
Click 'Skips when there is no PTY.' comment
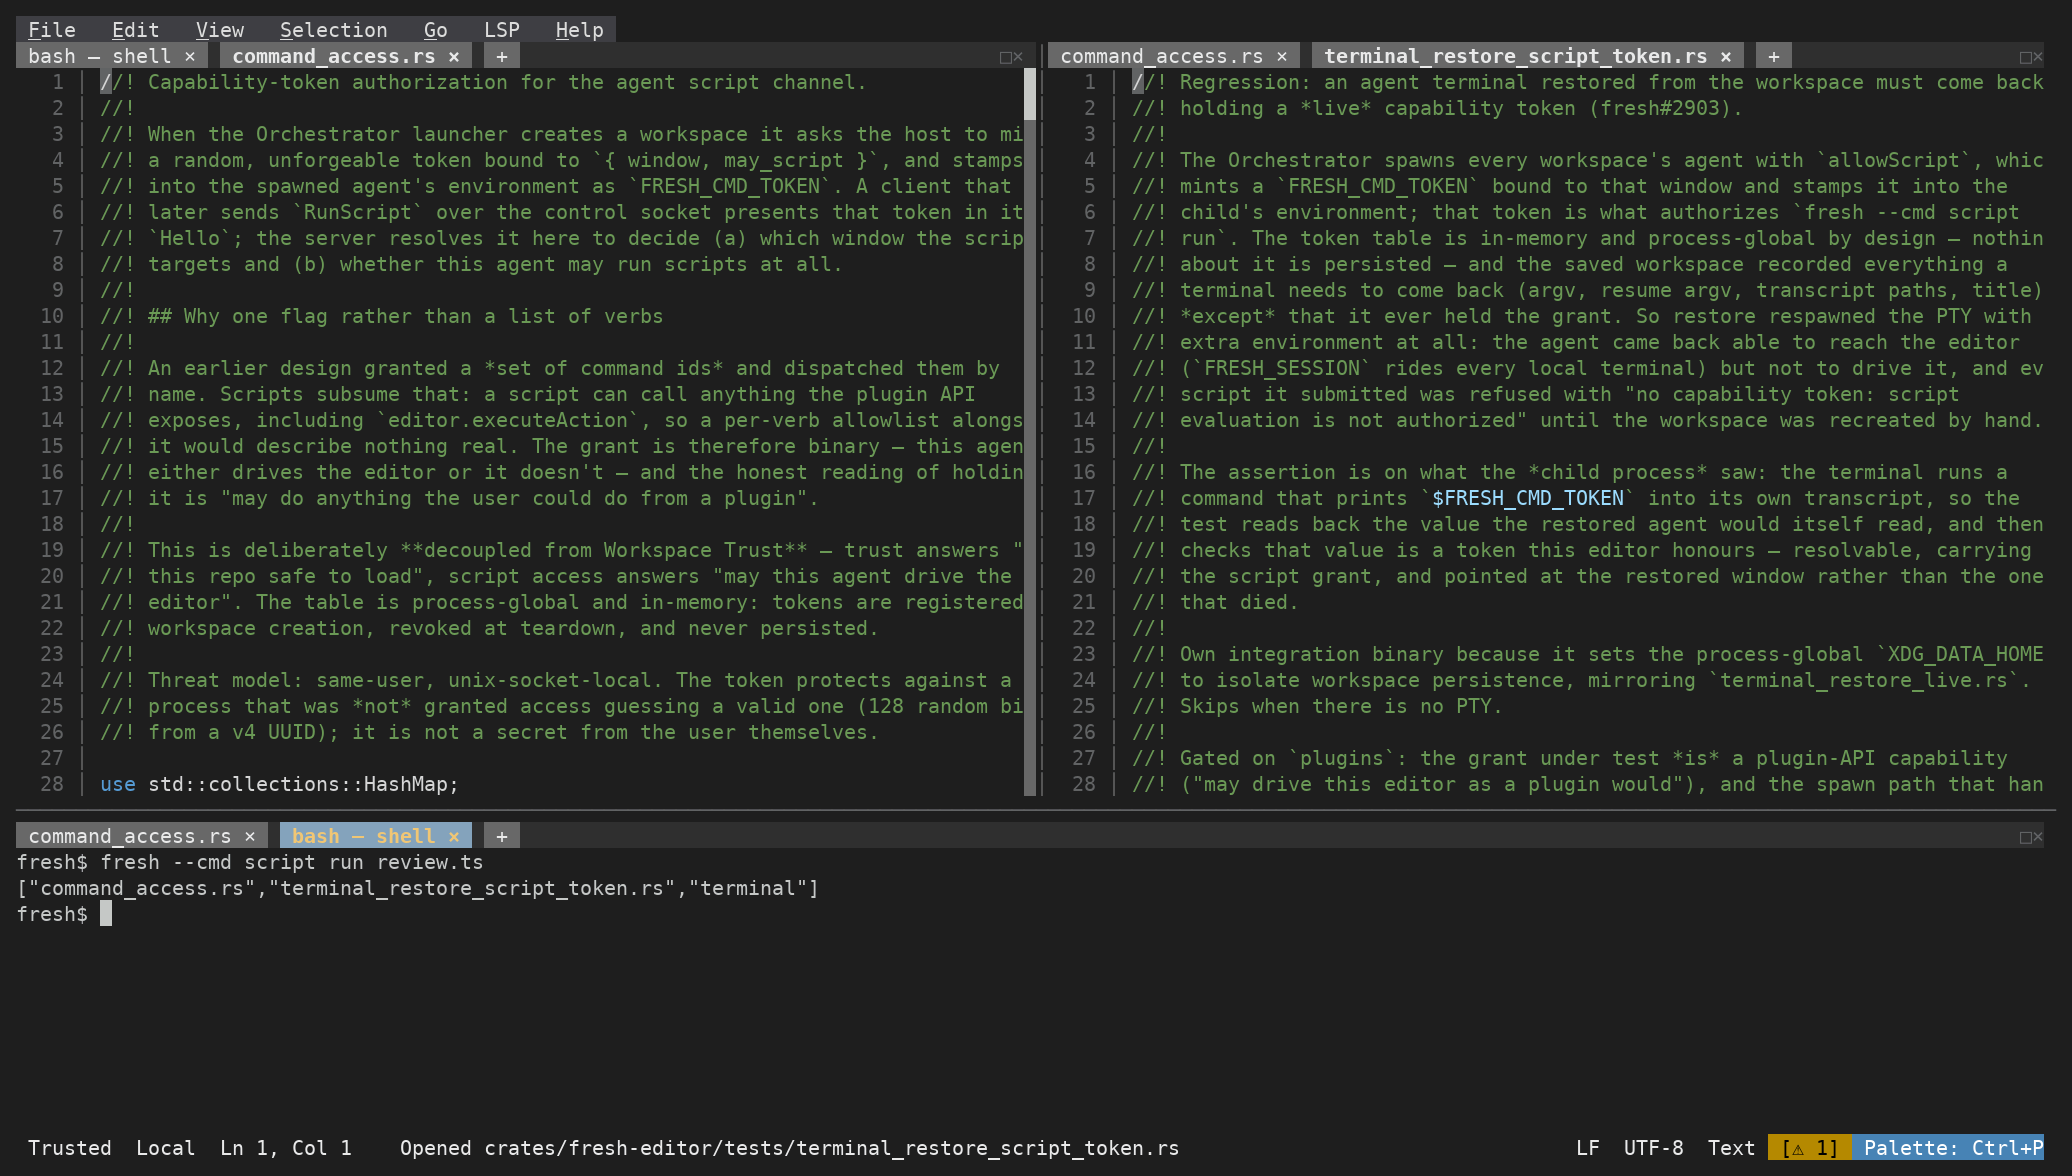(x=1317, y=706)
